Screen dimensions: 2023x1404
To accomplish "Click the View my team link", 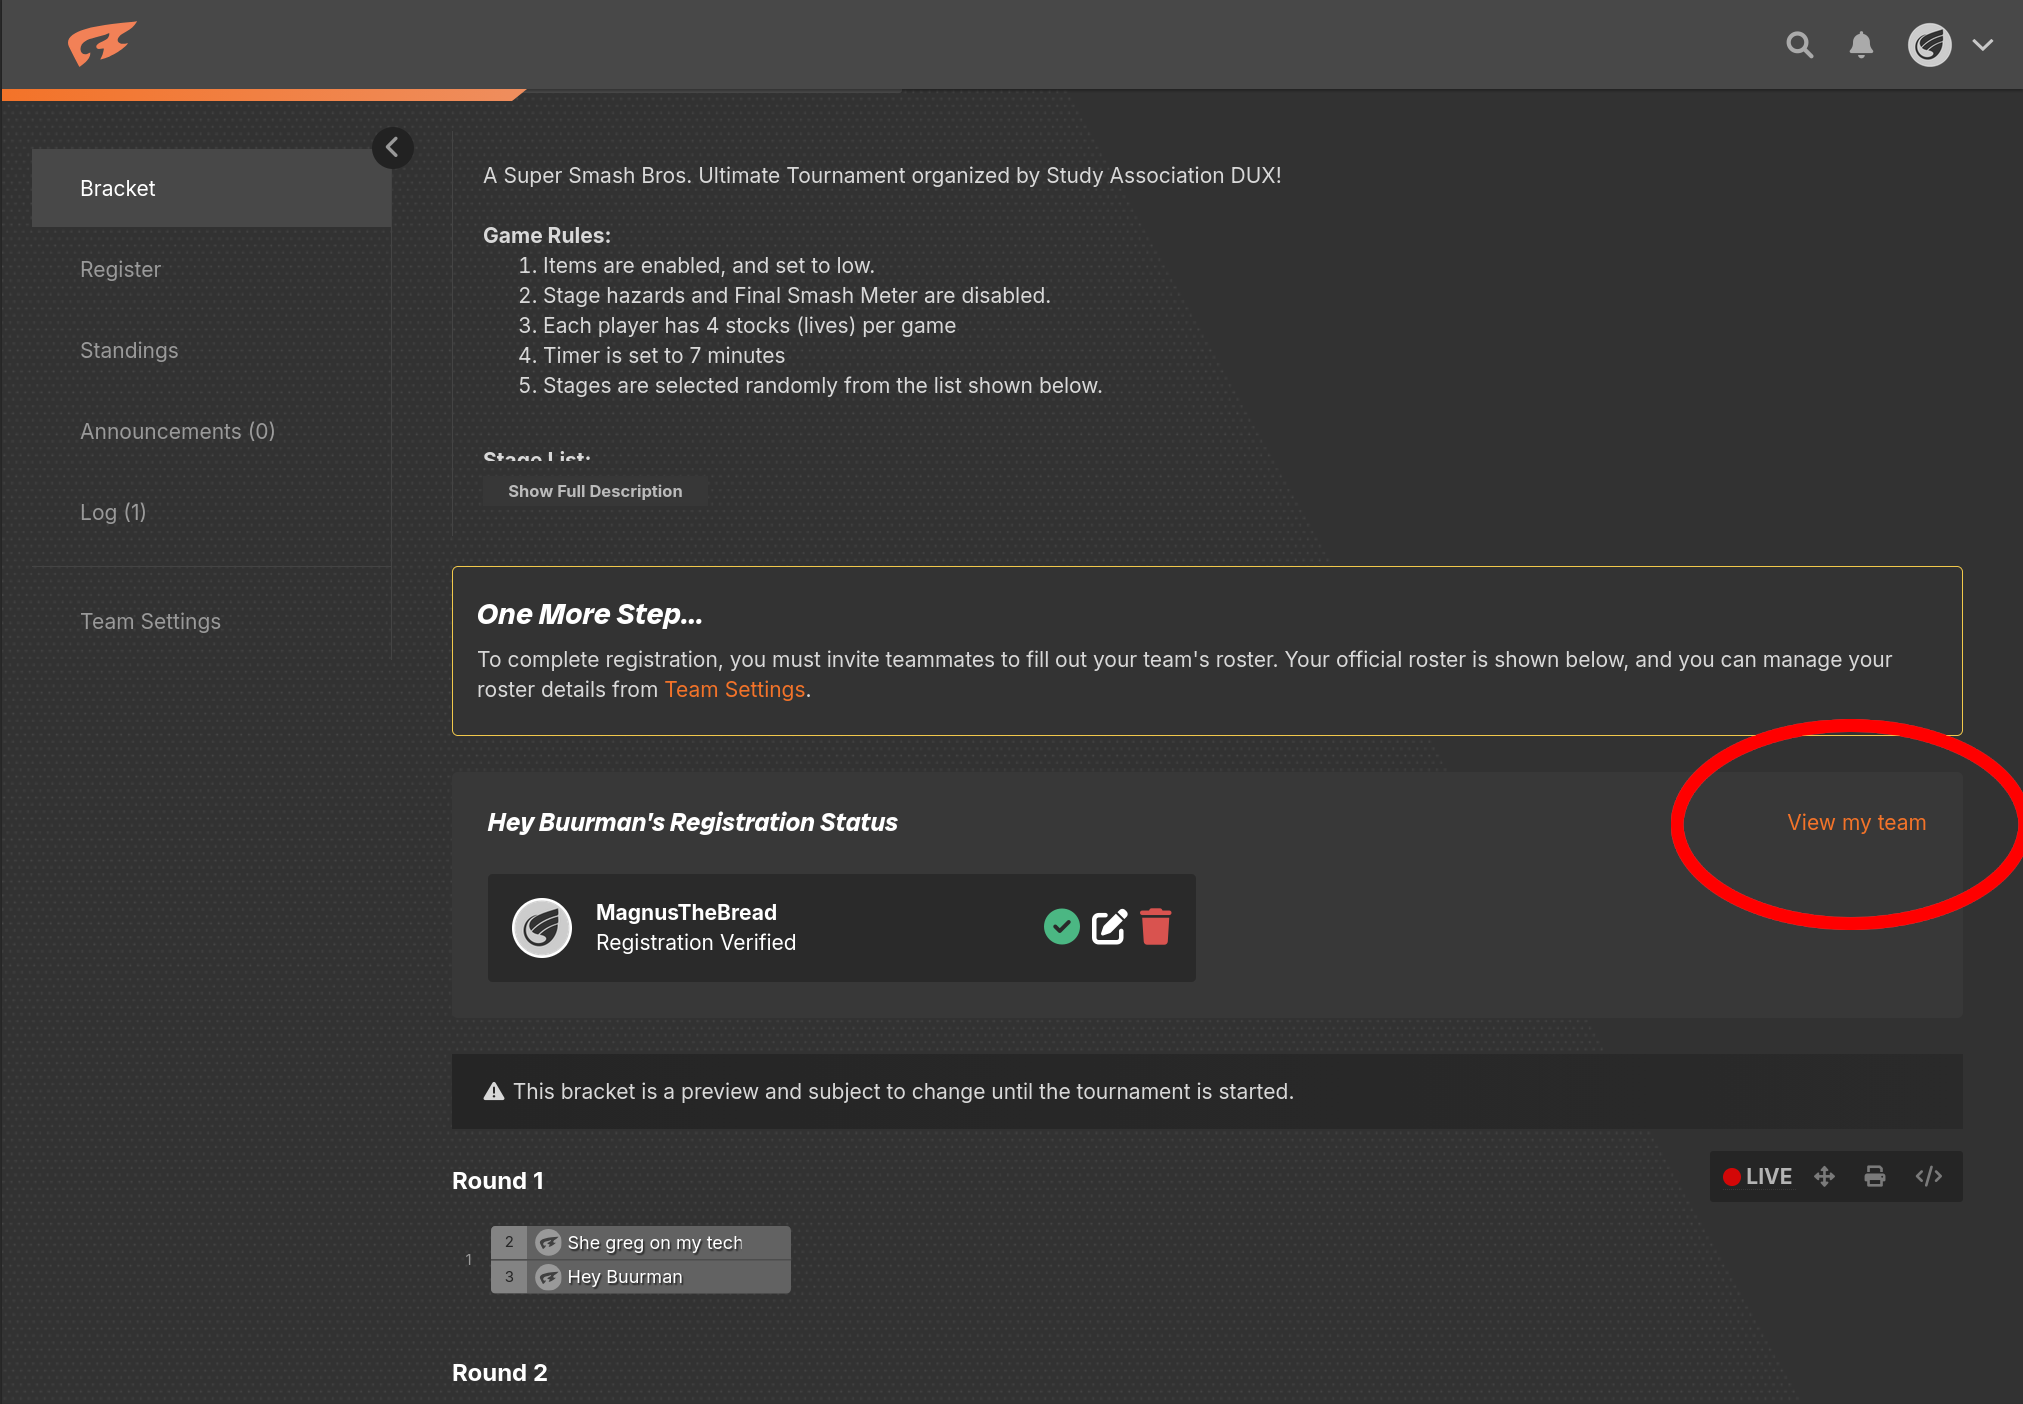I will [x=1856, y=822].
